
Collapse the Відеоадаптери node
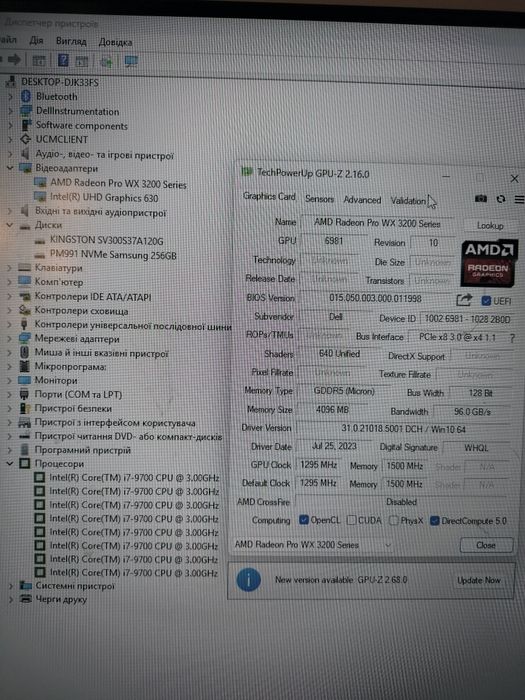(x=10, y=168)
